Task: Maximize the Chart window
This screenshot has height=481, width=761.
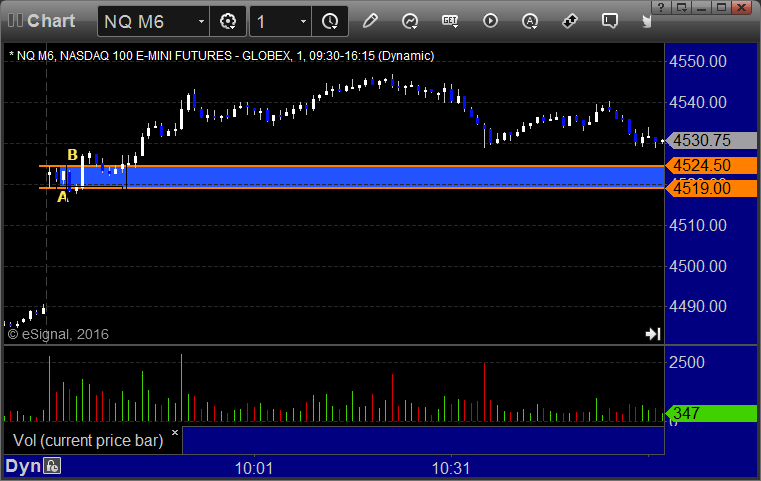Action: click(721, 7)
